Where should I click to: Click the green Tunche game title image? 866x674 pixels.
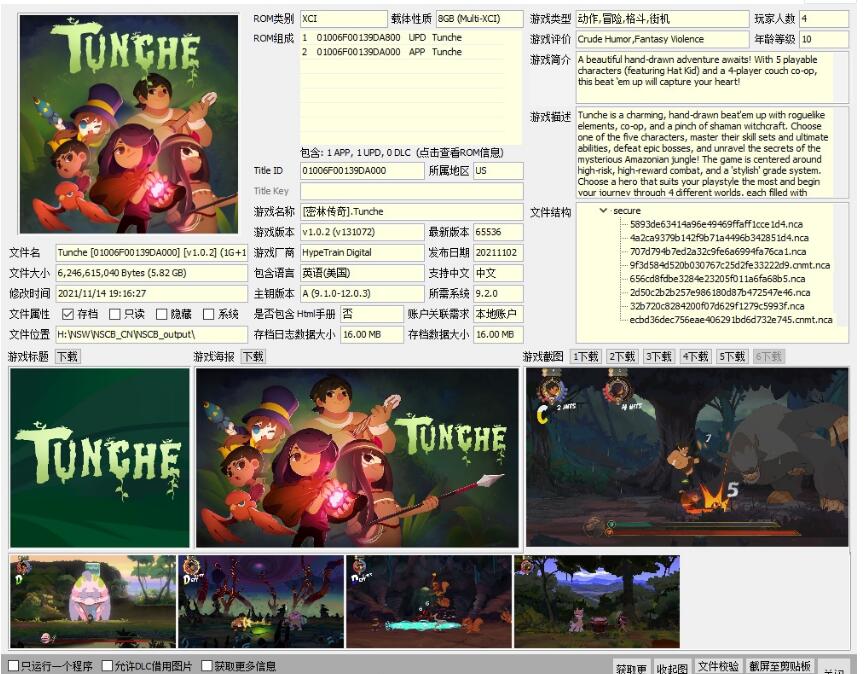pos(99,458)
